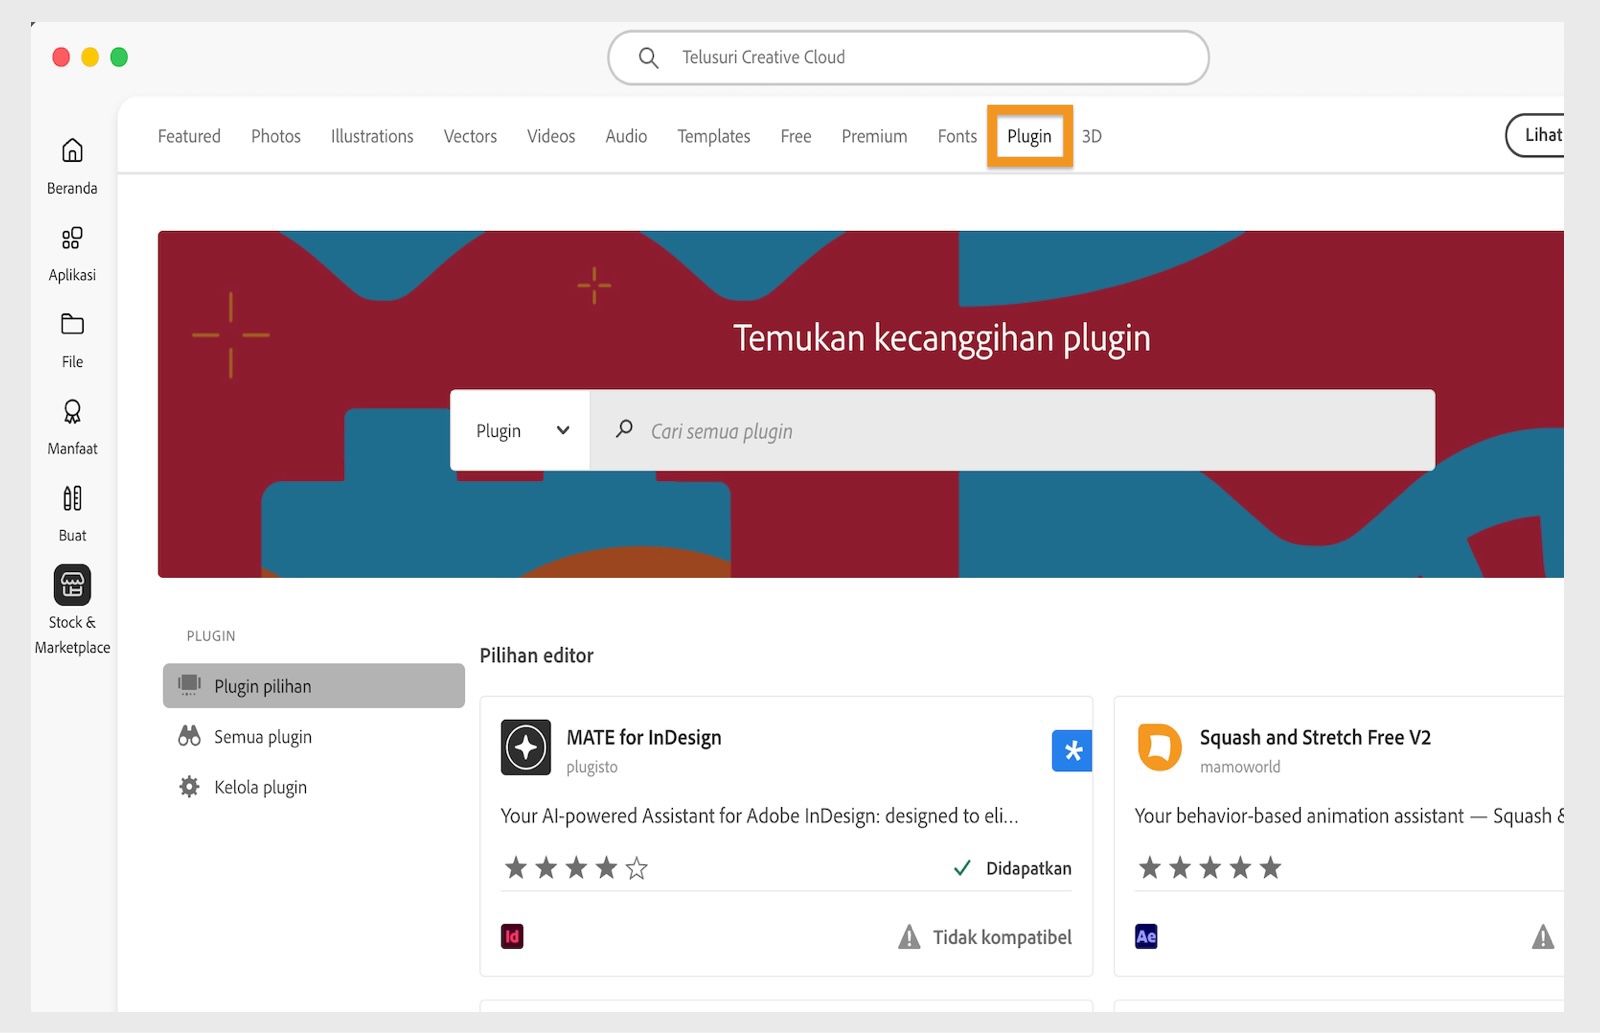
Task: Select the Plugin tab
Action: pos(1029,136)
